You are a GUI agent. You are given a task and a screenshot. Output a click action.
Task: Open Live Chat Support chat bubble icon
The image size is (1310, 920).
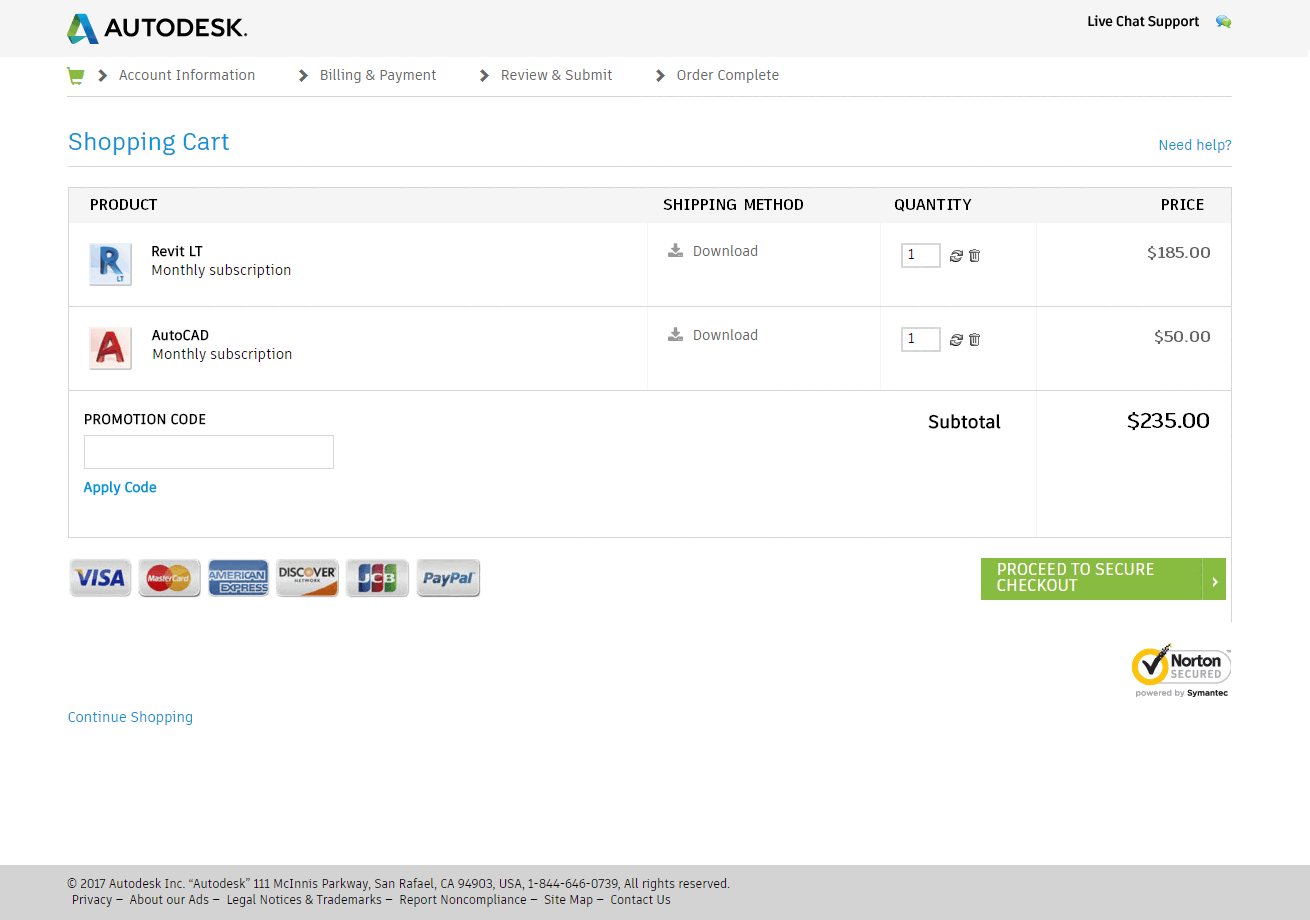(1223, 22)
